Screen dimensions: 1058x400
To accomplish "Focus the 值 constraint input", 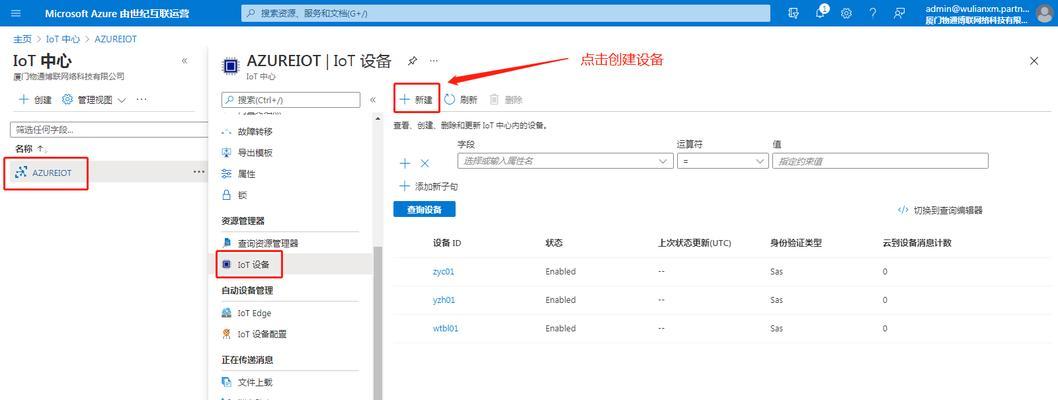I will coord(880,161).
